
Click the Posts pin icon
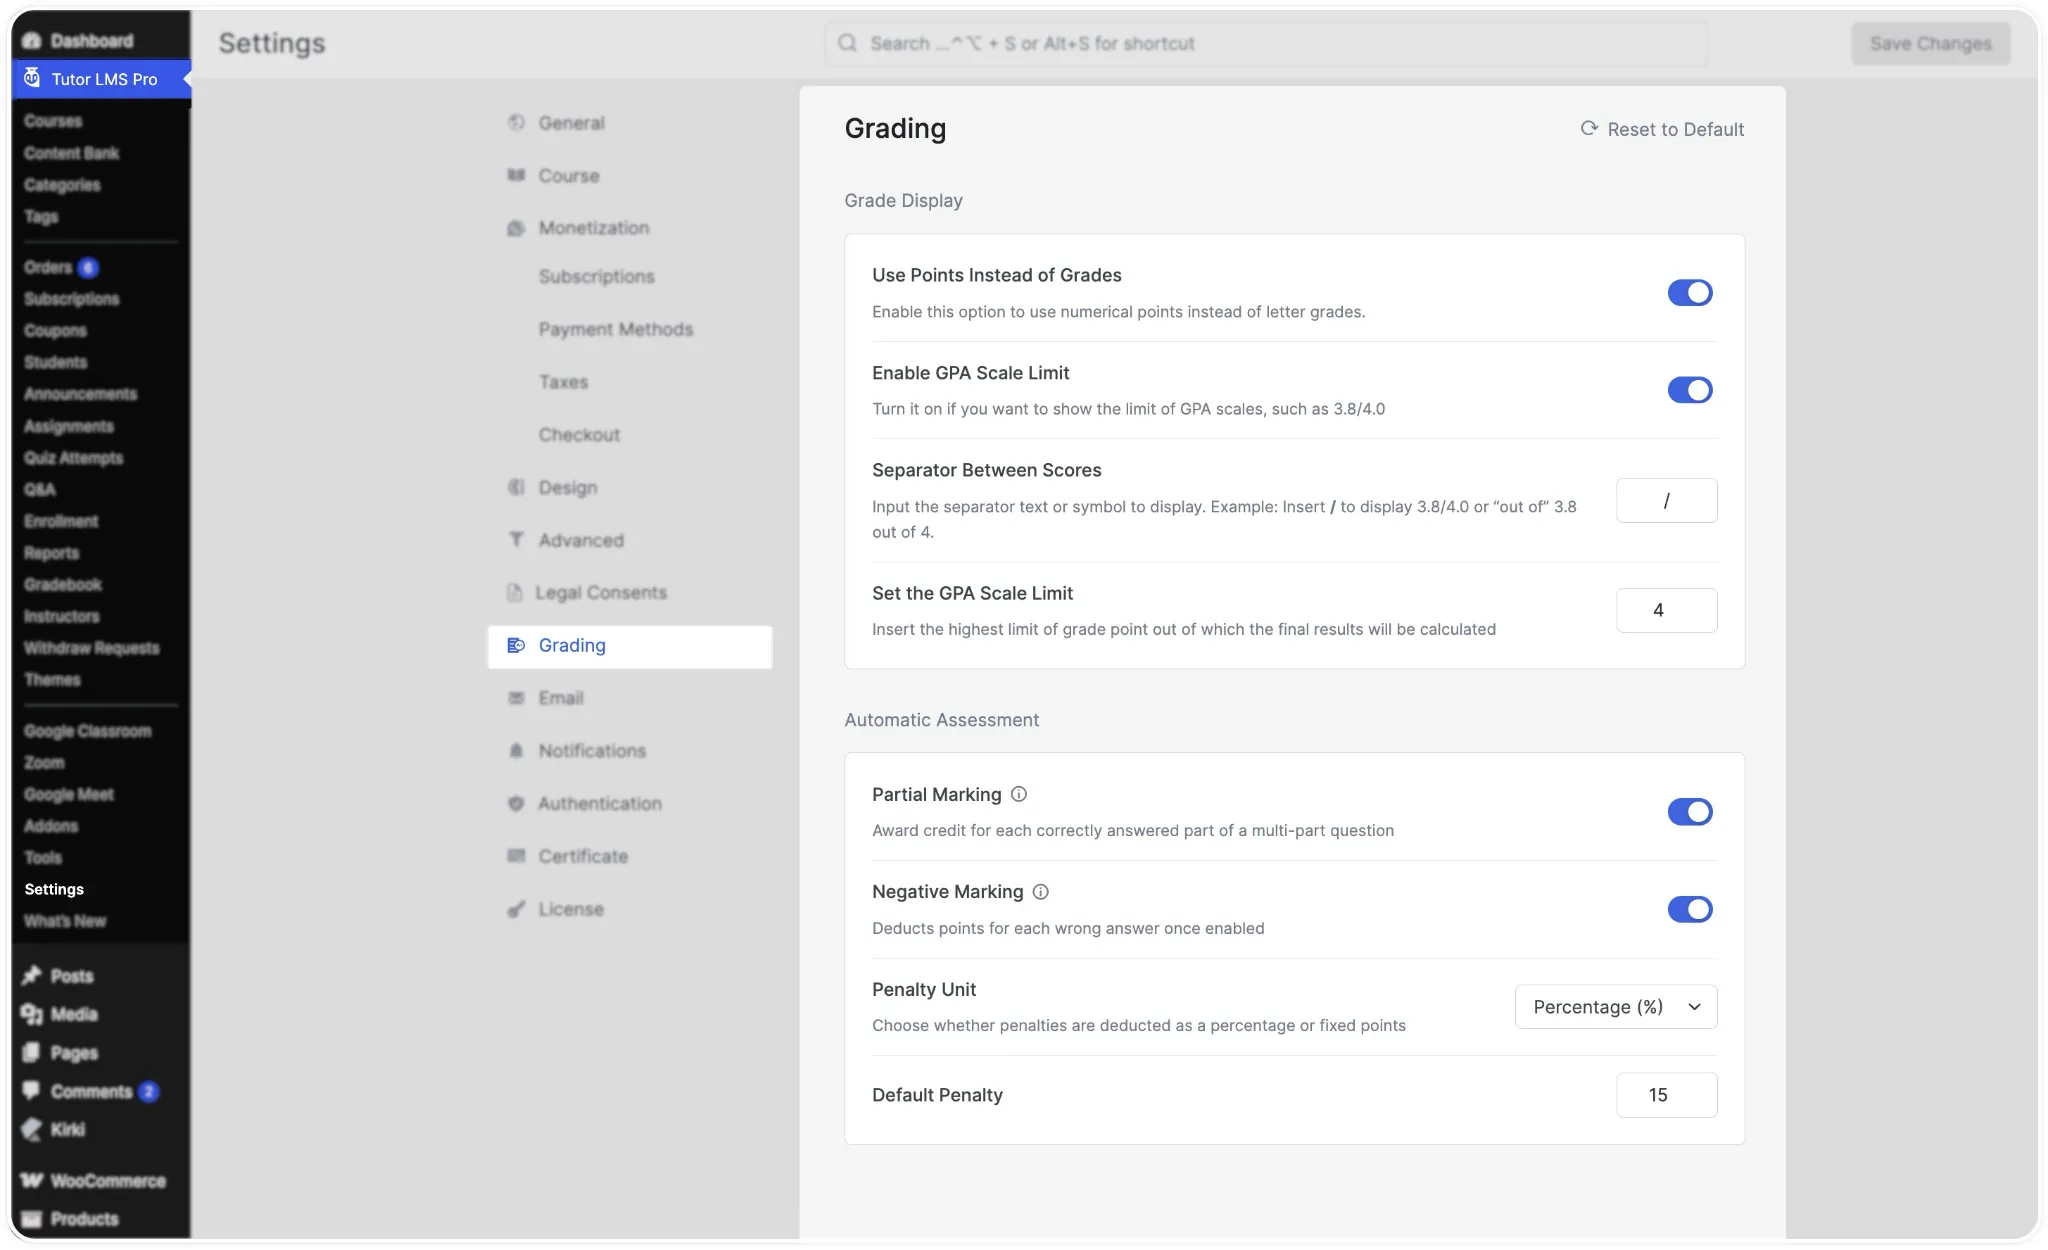click(32, 975)
